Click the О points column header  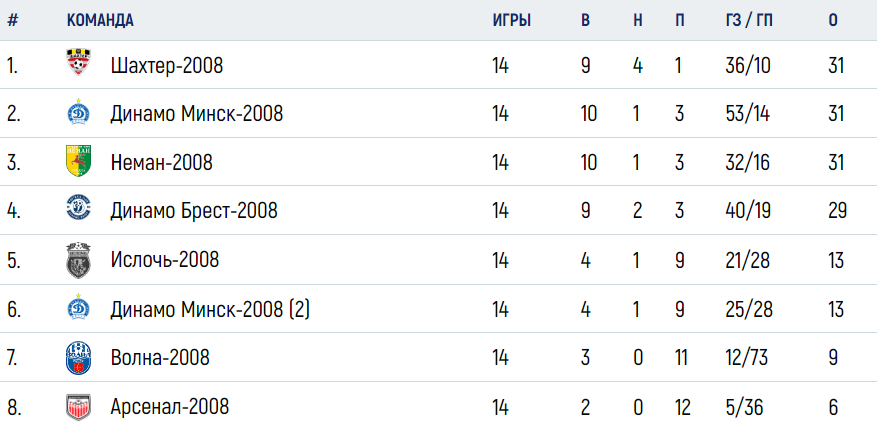pyautogui.click(x=833, y=21)
